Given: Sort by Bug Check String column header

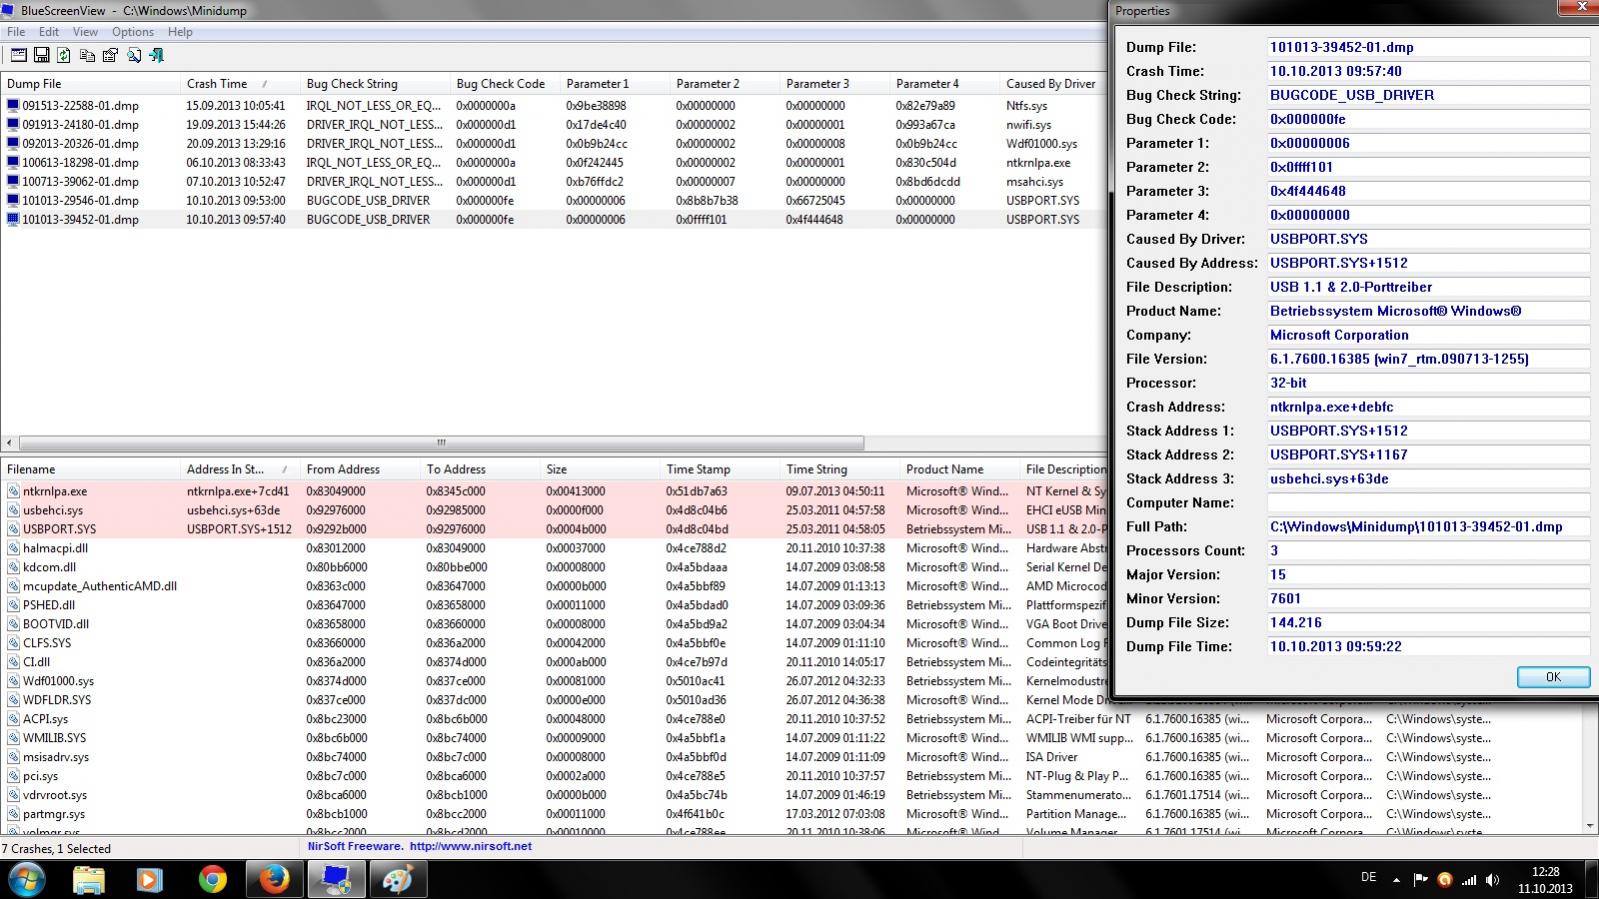Looking at the screenshot, I should click(x=375, y=84).
